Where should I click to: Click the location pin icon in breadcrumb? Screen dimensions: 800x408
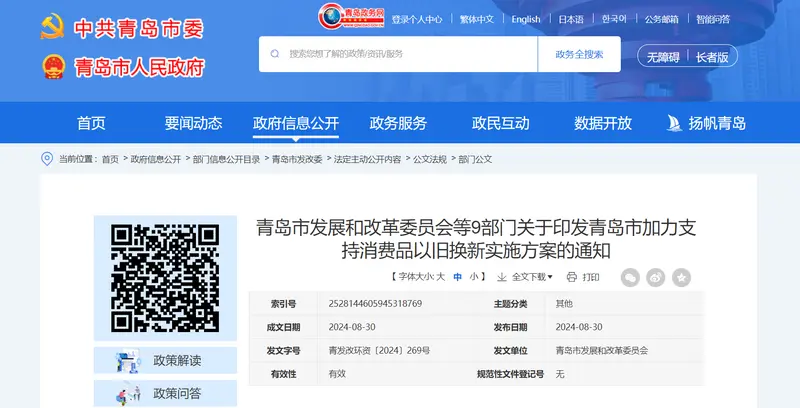point(46,159)
